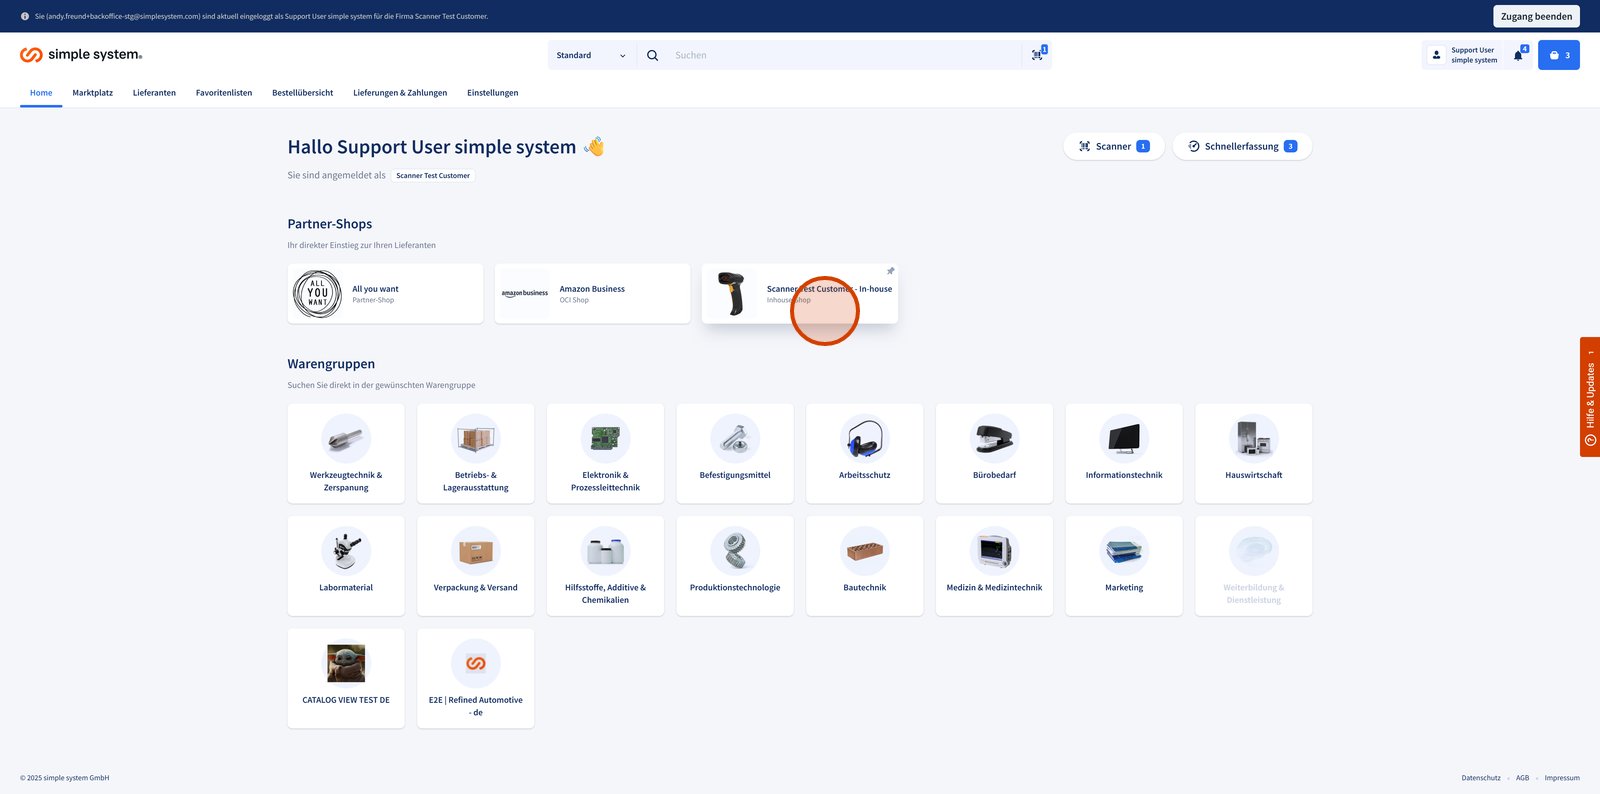Open the shopping cart with 3 items
Image resolution: width=1600 pixels, height=794 pixels.
click(x=1558, y=55)
